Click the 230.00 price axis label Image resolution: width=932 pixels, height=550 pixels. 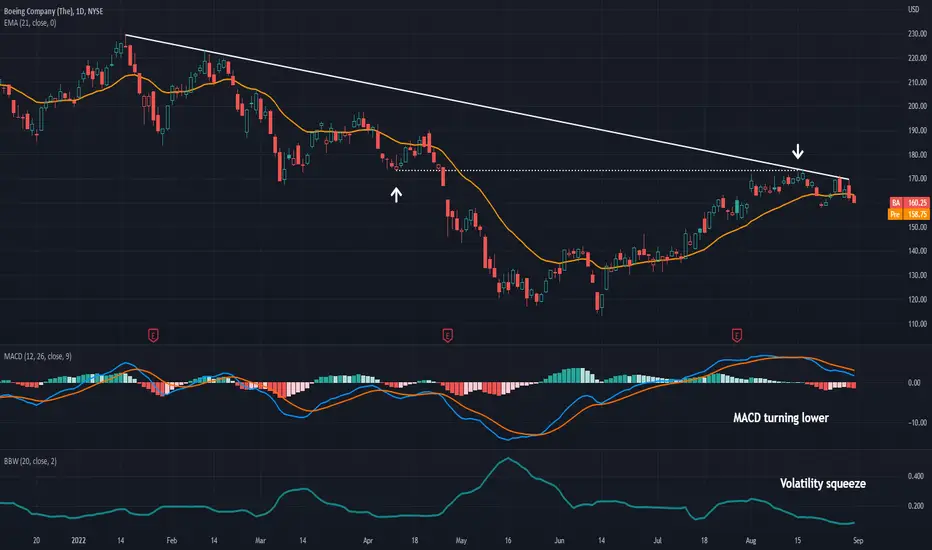pos(917,34)
